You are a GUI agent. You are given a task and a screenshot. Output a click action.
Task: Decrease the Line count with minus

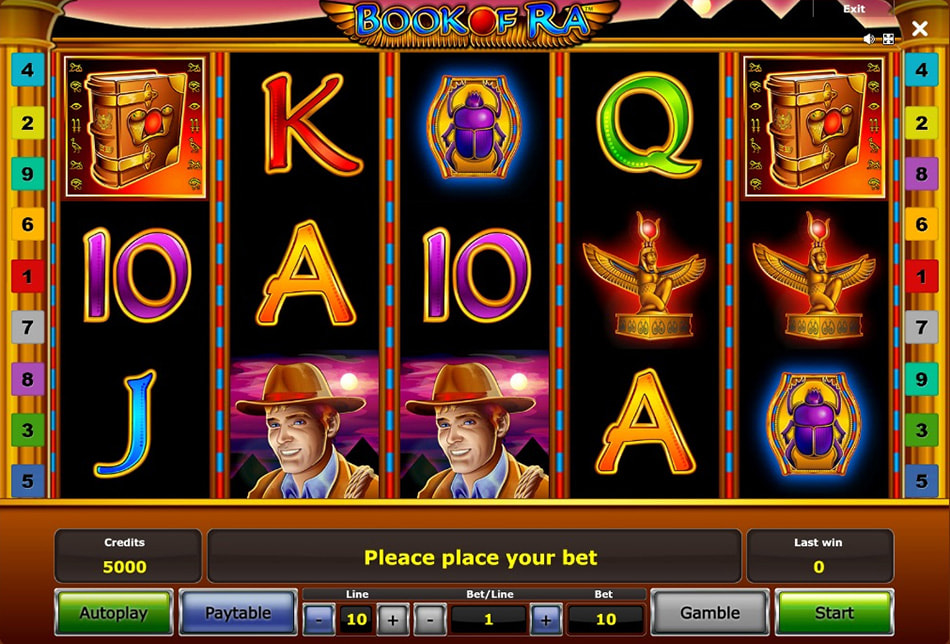[319, 619]
